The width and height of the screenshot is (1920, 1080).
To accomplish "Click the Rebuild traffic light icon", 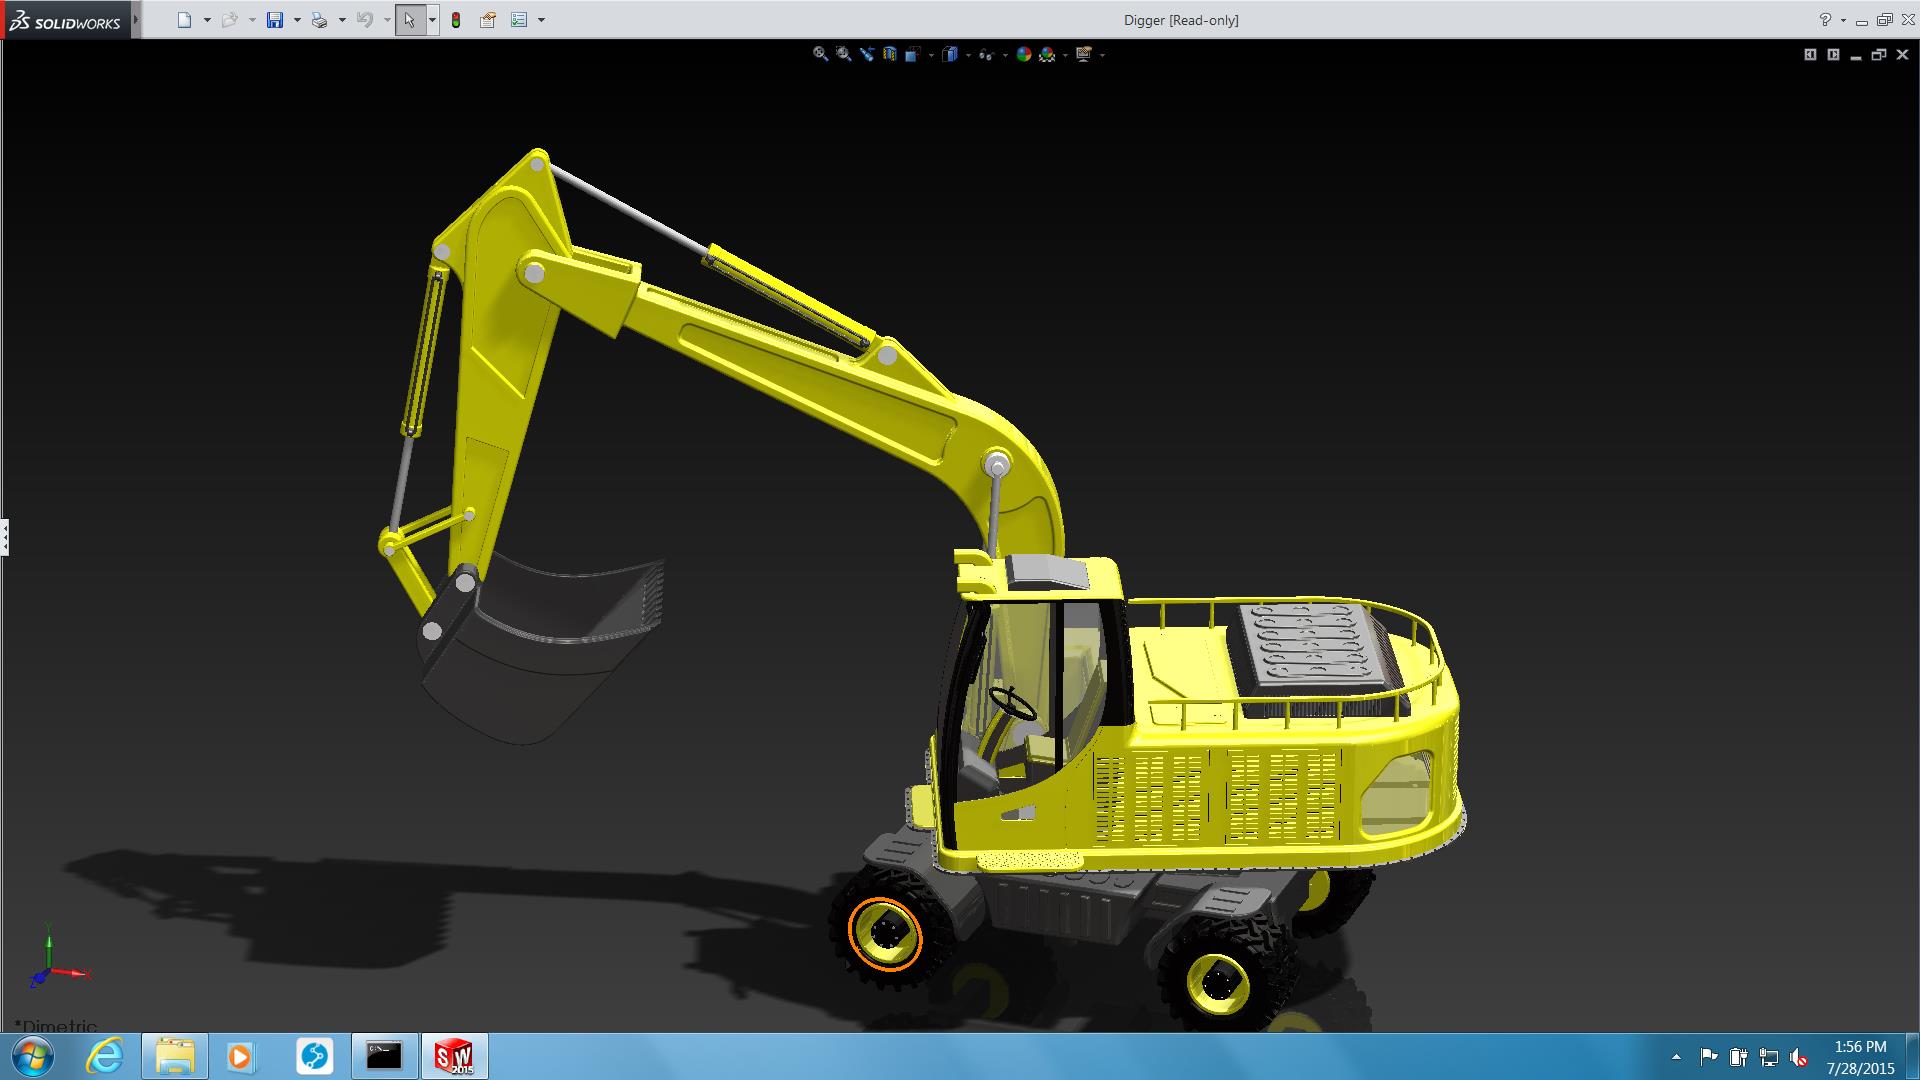I will (456, 20).
